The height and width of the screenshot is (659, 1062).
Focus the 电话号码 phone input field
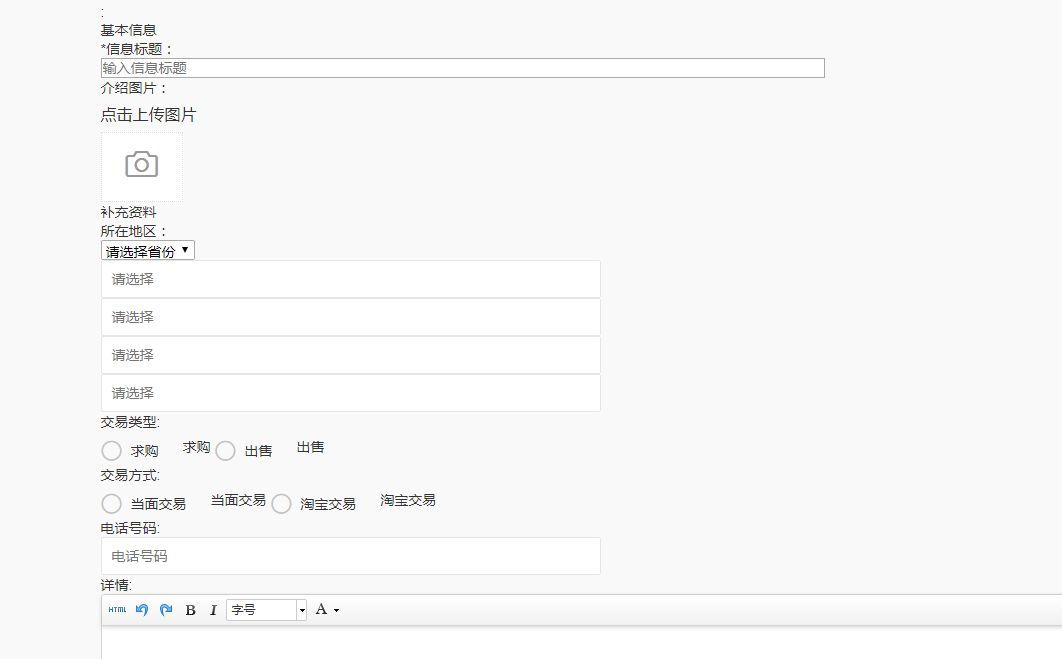[350, 556]
